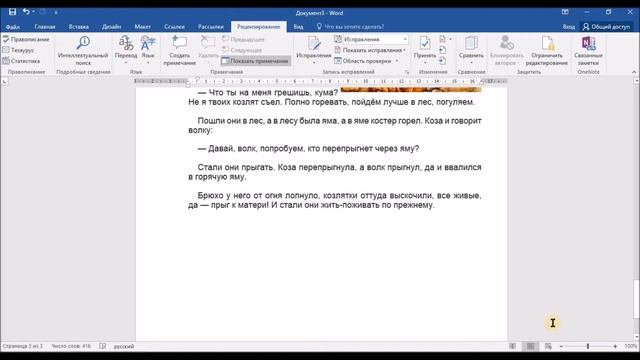This screenshot has height=360, width=640.
Task: Collapse the ribbon with the chevron
Action: click(x=634, y=72)
